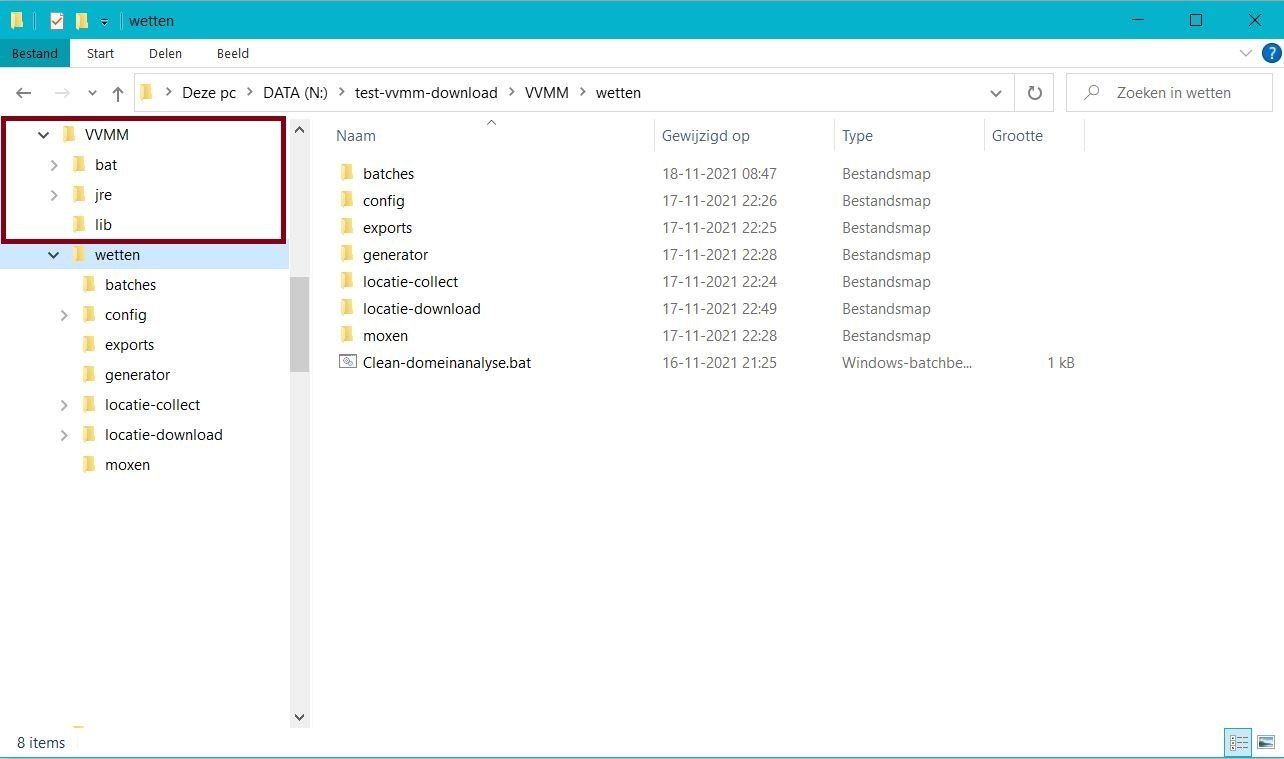This screenshot has height=759, width=1284.
Task: Collapse the VVMM tree node
Action: (44, 135)
